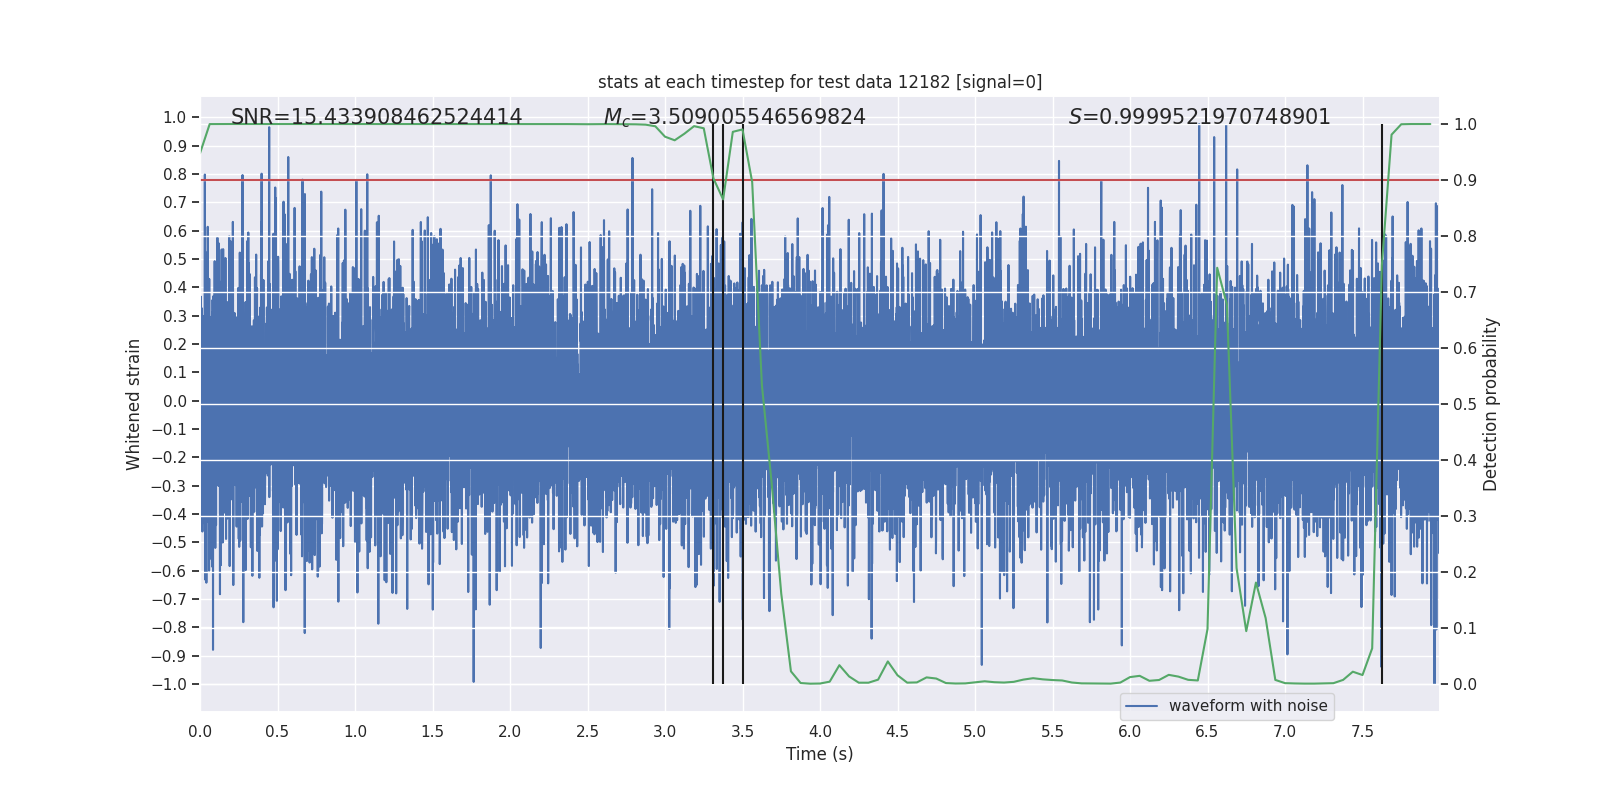Click the −0.4 tick on Whitened strain axis

tap(169, 515)
